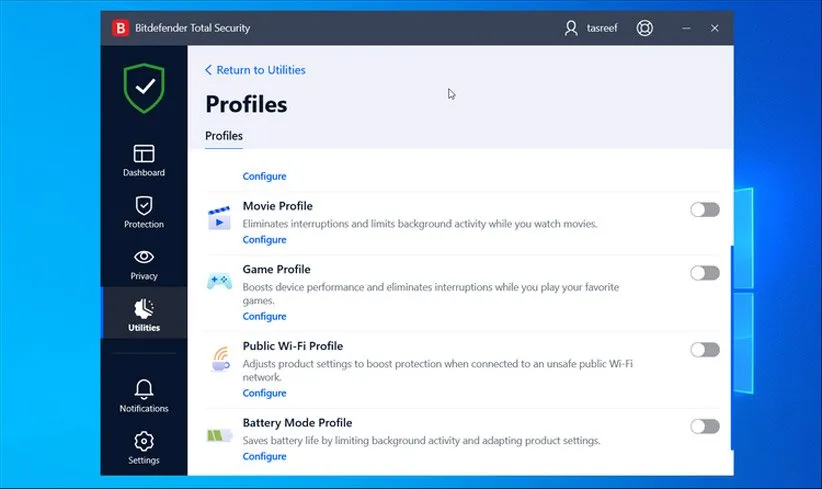
Task: Enable the Movie Profile toggle
Action: point(704,209)
